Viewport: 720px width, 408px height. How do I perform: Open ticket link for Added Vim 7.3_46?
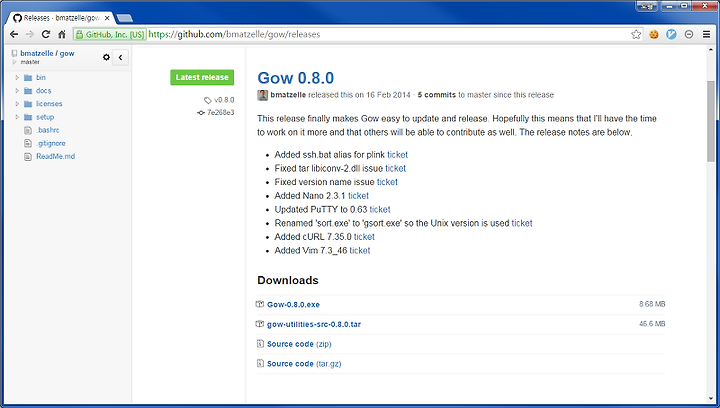(360, 251)
